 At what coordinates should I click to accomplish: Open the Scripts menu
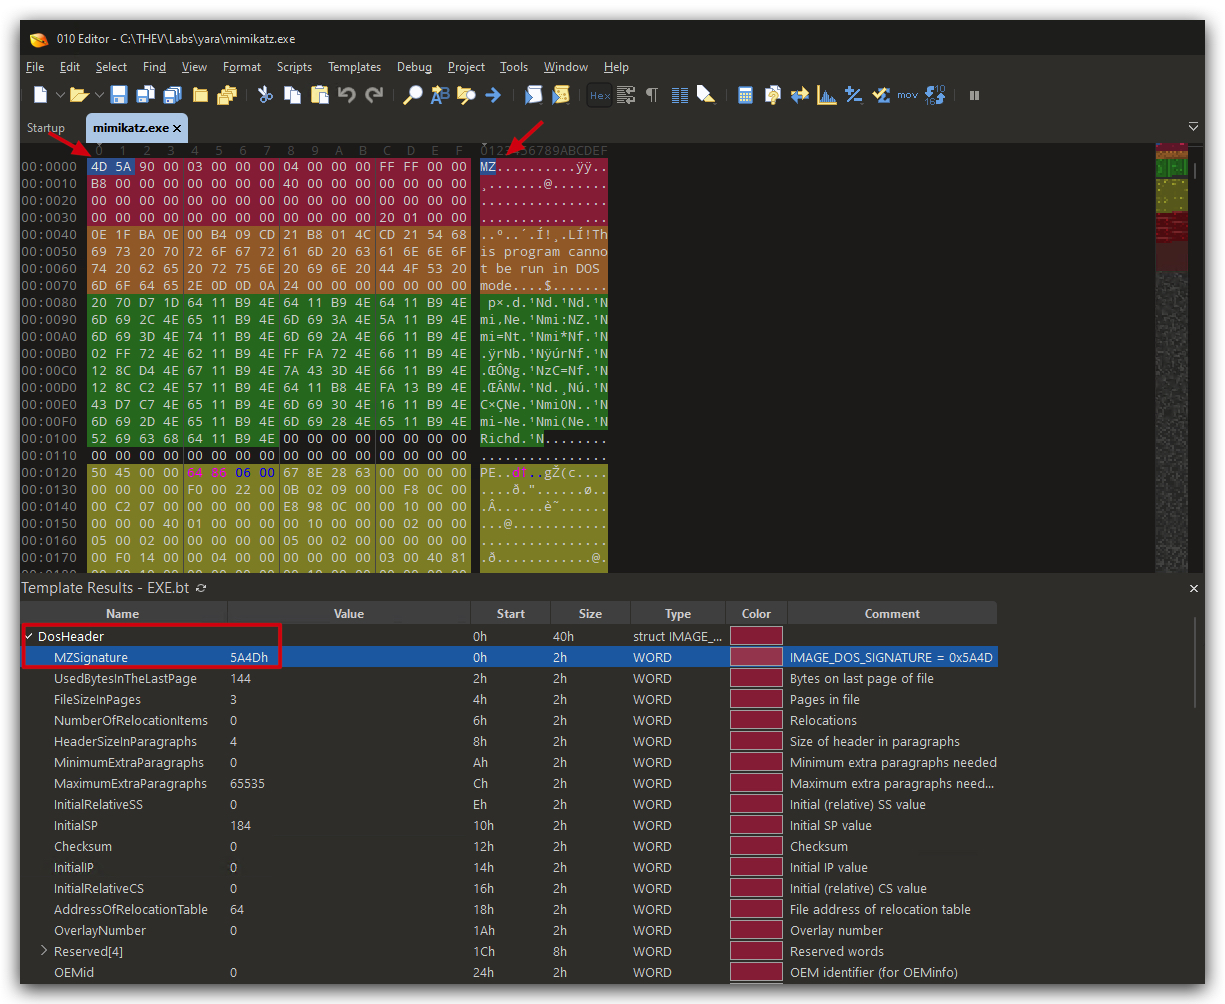click(294, 67)
